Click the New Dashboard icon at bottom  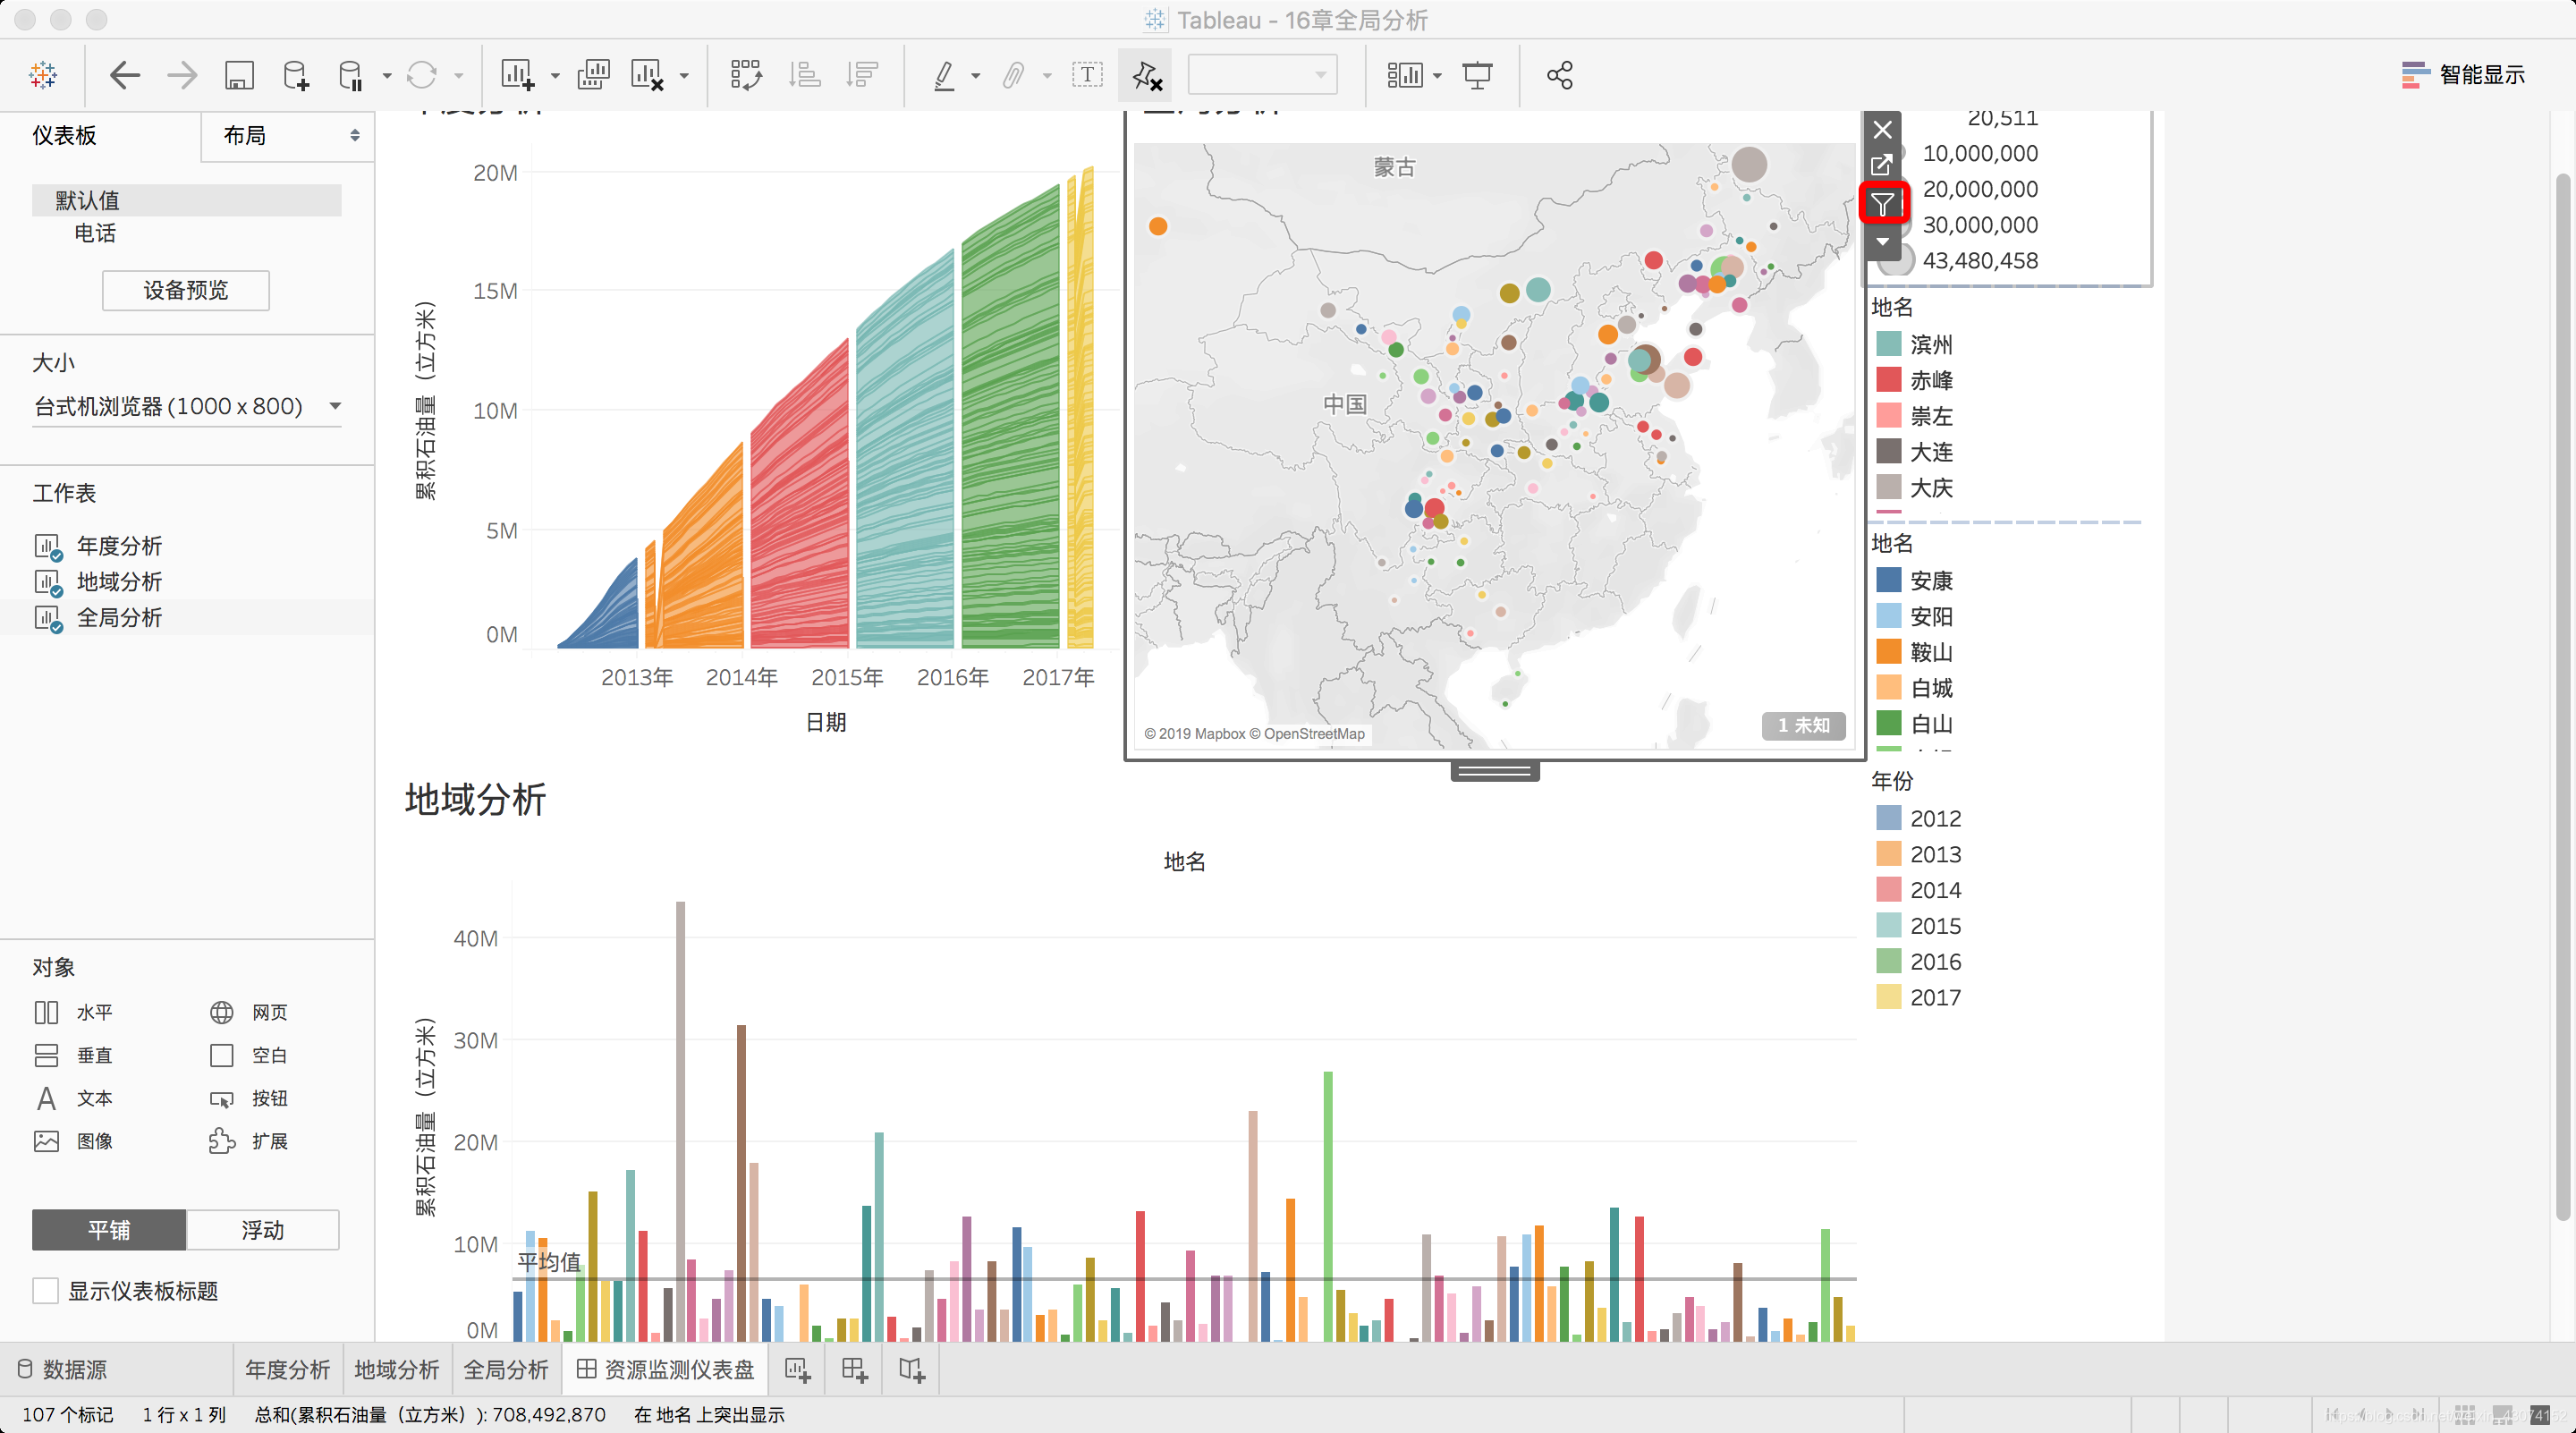pos(854,1369)
